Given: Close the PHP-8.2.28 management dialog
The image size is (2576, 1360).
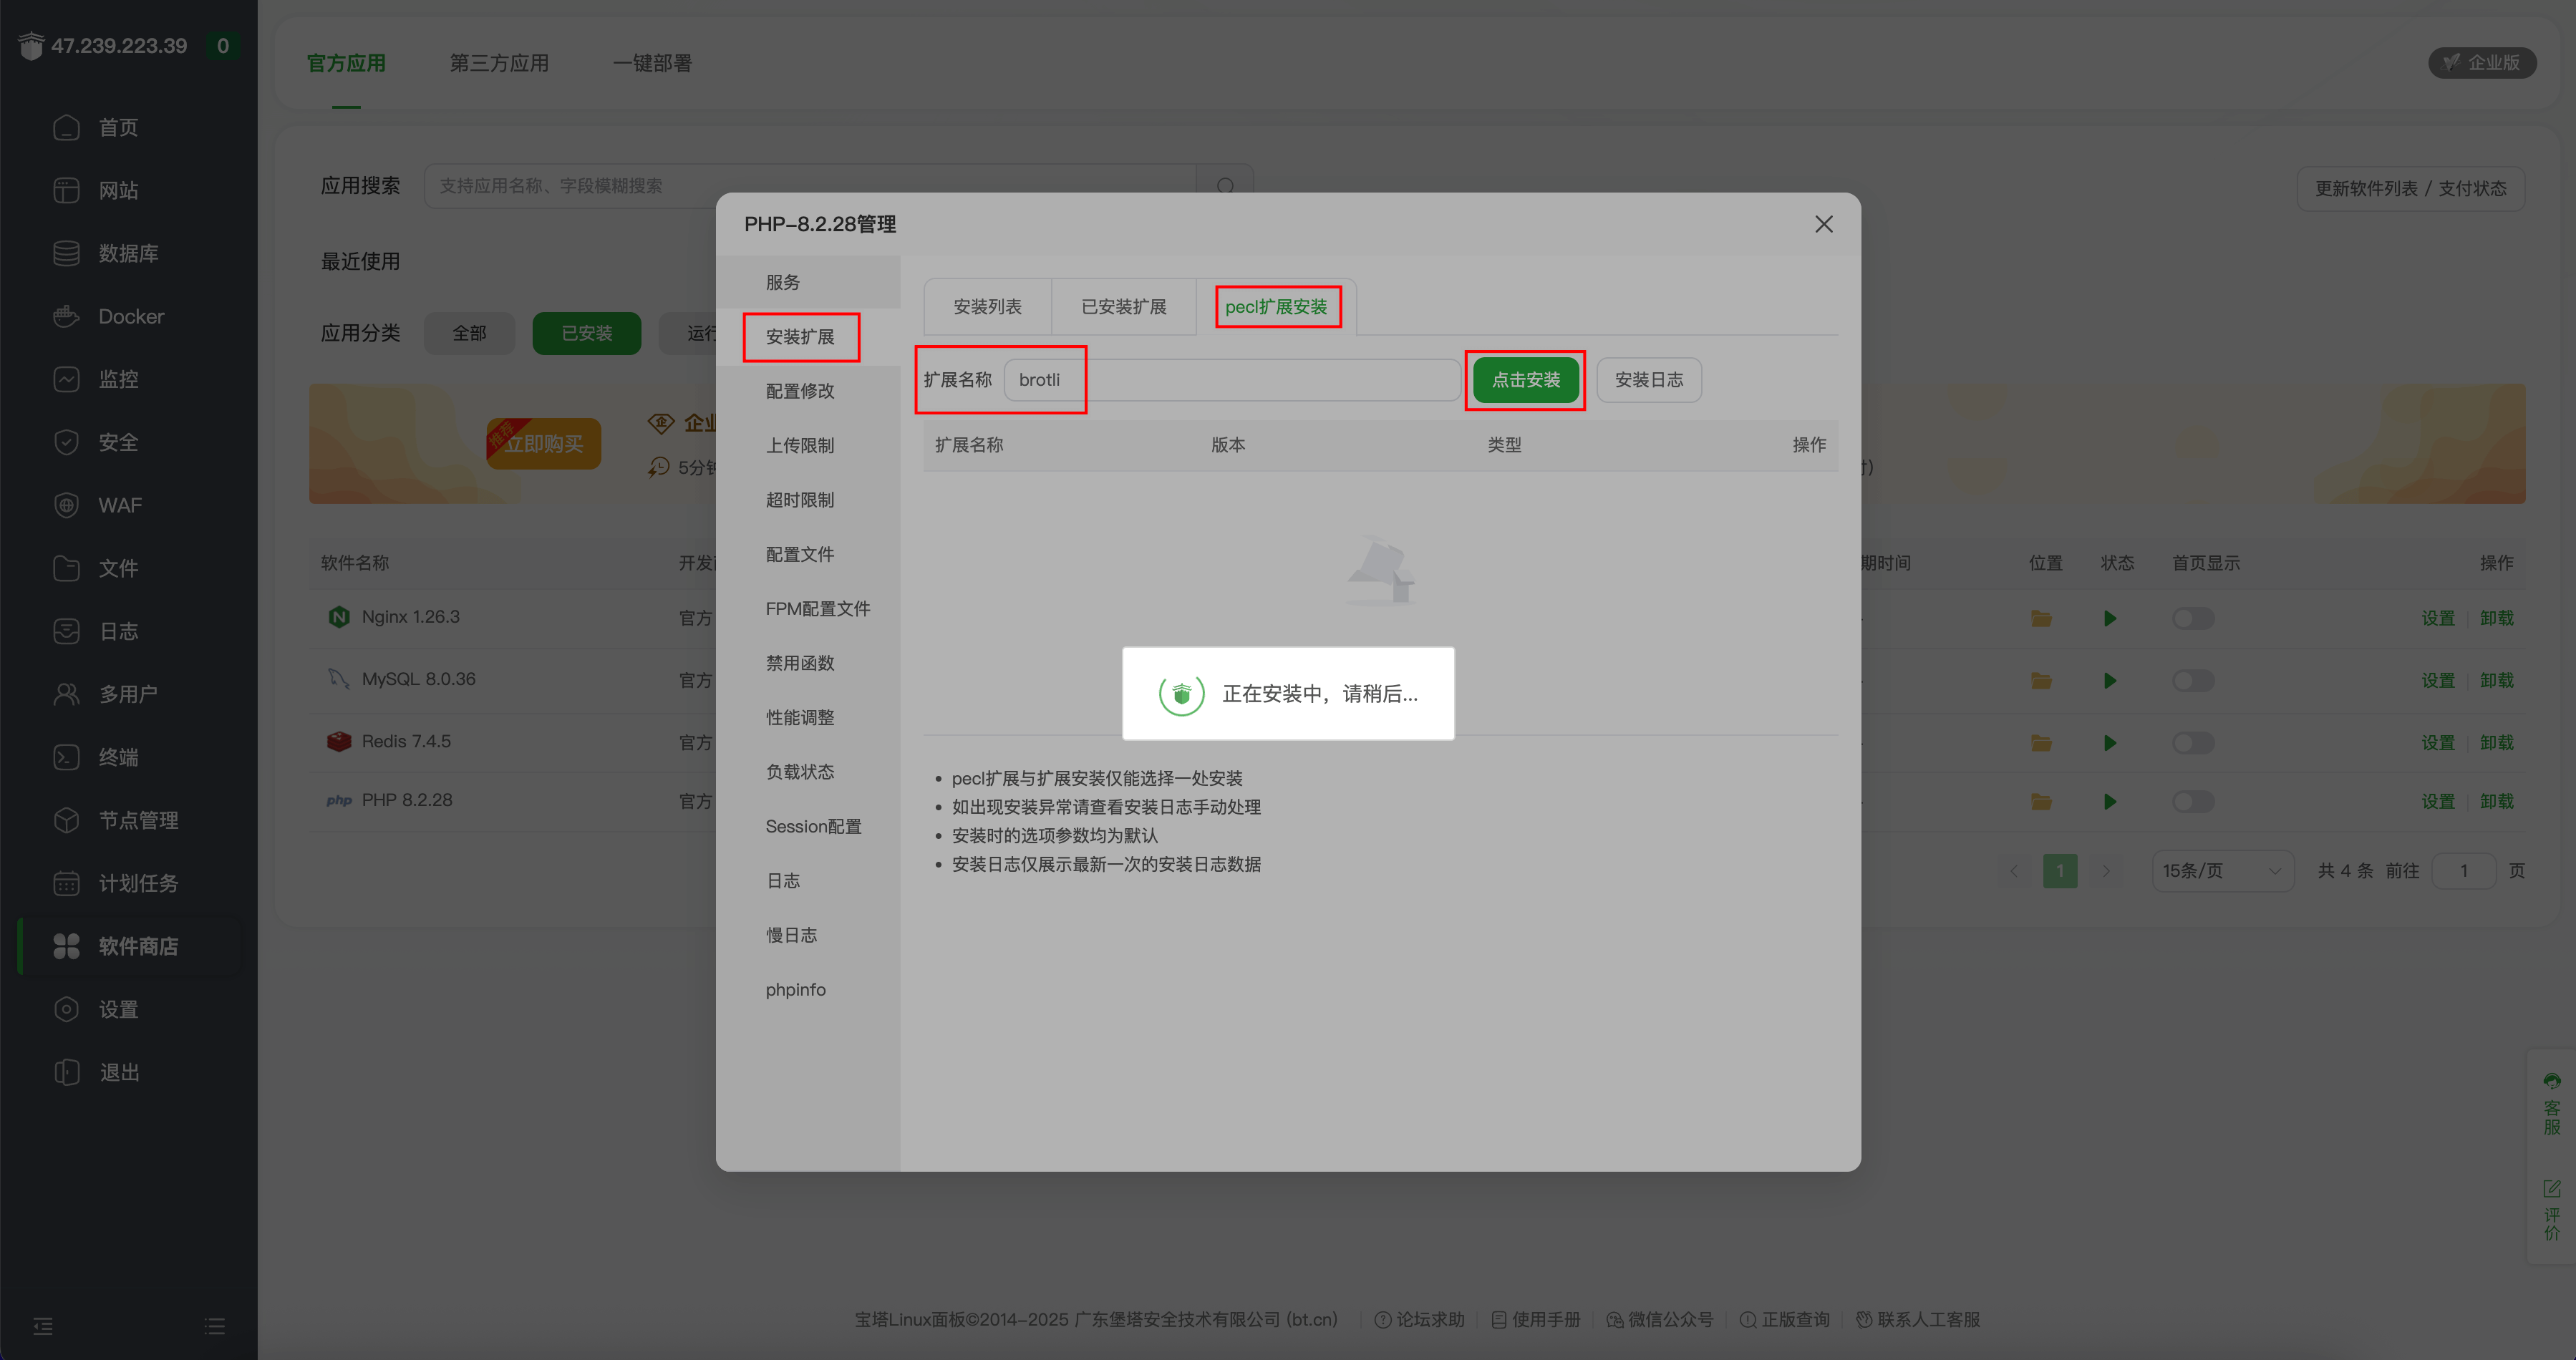Looking at the screenshot, I should click(1823, 224).
